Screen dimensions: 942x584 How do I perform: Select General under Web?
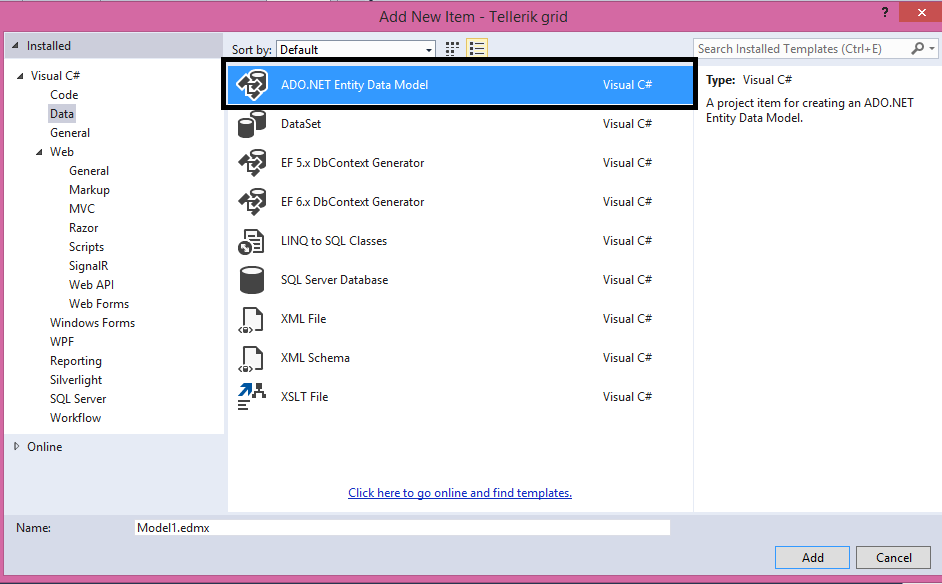(x=89, y=171)
